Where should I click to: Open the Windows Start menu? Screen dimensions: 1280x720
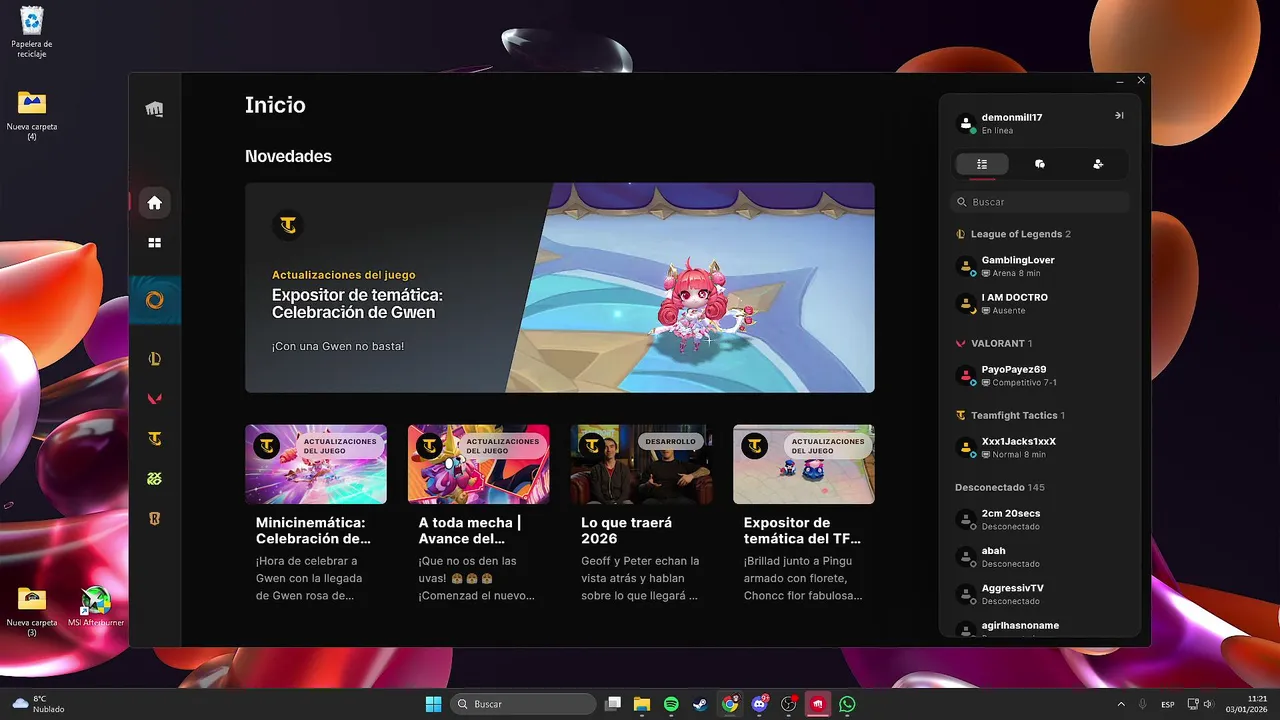[x=433, y=704]
